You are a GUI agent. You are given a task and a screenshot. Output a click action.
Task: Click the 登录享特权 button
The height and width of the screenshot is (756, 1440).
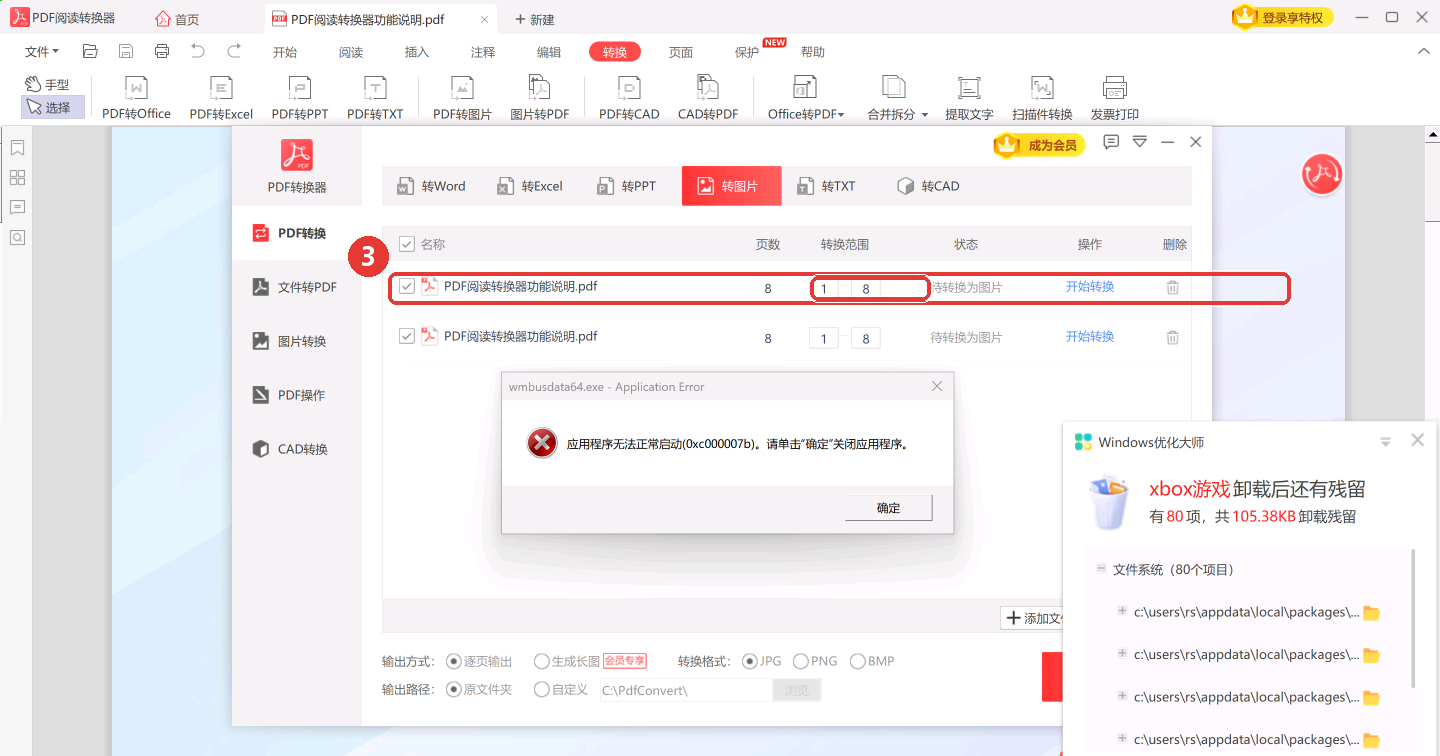pos(1282,17)
